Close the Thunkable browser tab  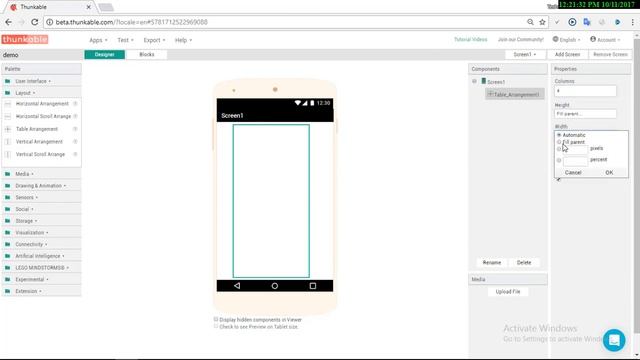[x=89, y=7]
